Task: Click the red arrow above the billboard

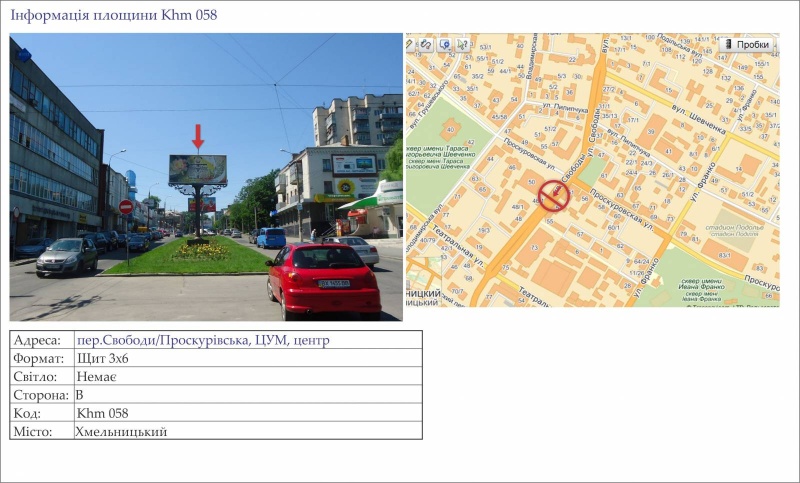Action: [198, 137]
